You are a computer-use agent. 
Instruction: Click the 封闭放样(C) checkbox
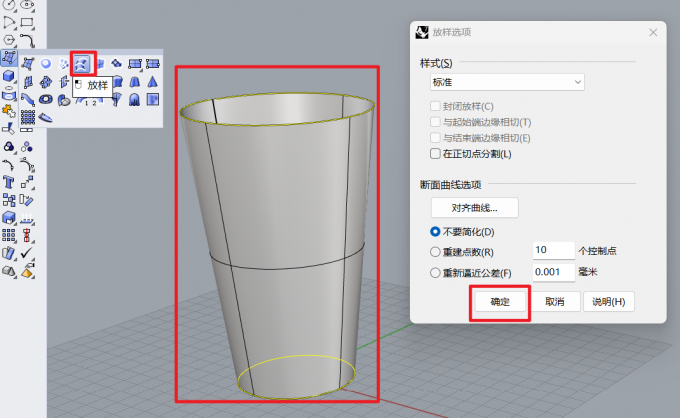[435, 106]
